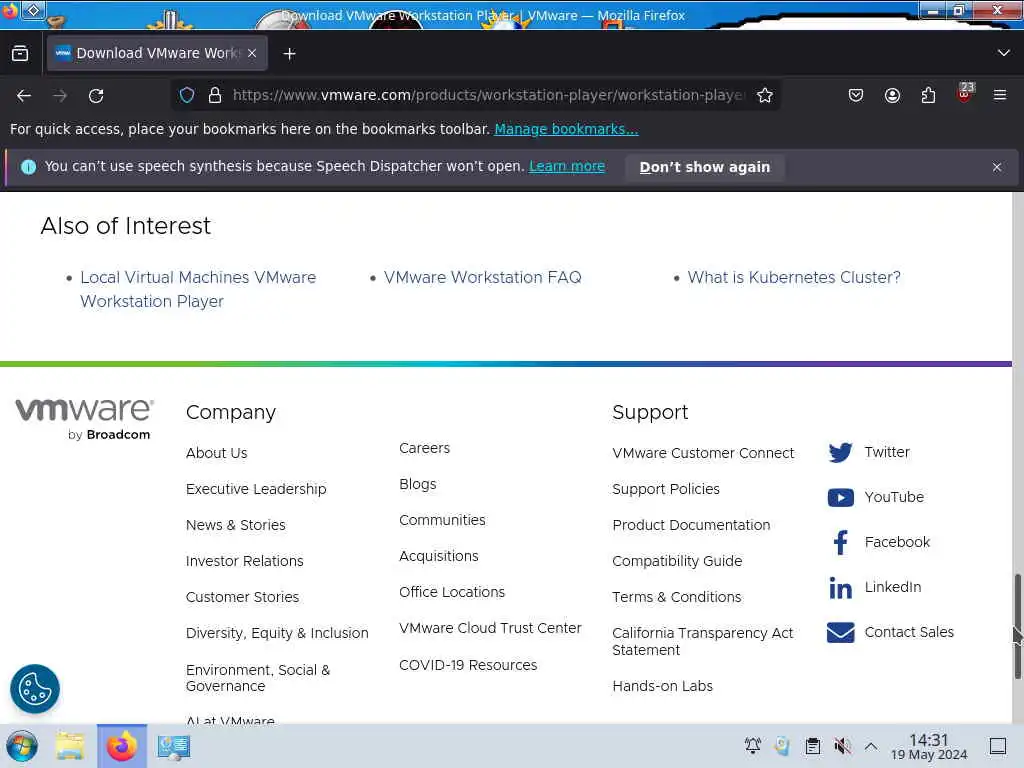
Task: Open Investor Relations link
Action: pyautogui.click(x=245, y=561)
